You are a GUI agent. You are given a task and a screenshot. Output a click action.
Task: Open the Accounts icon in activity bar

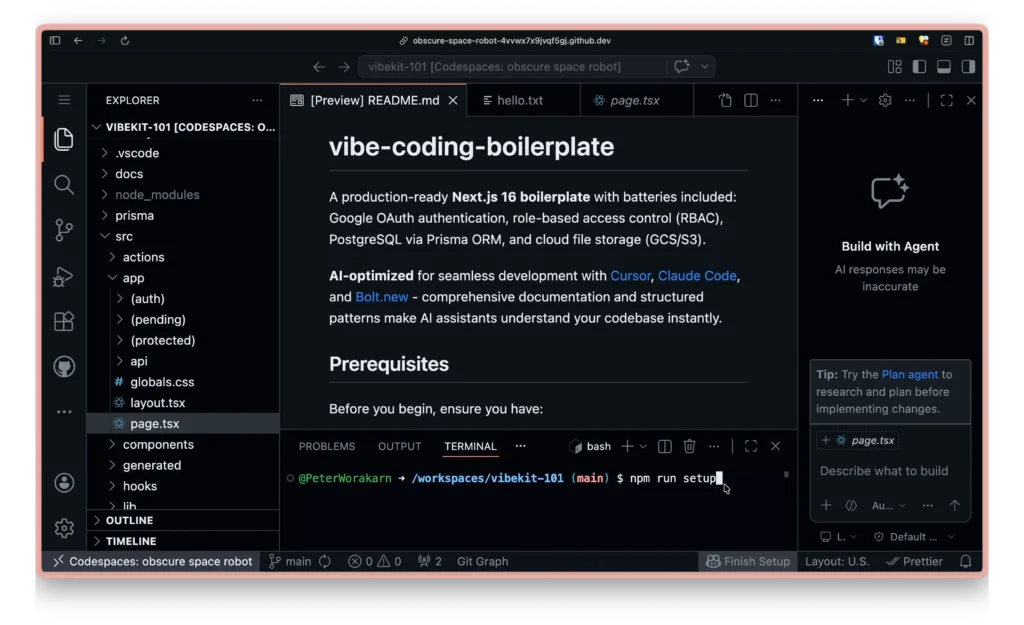[64, 483]
